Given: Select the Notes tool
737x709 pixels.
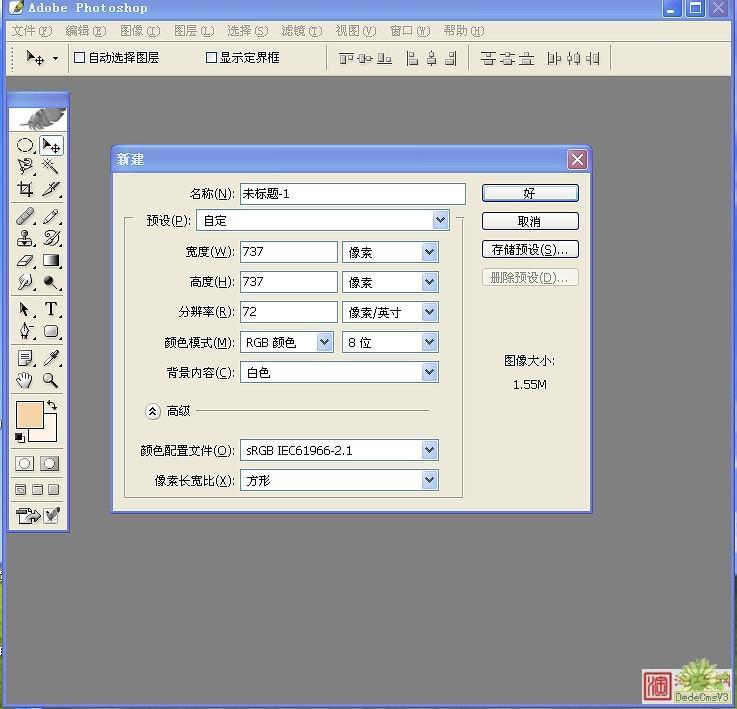Looking at the screenshot, I should [25, 358].
